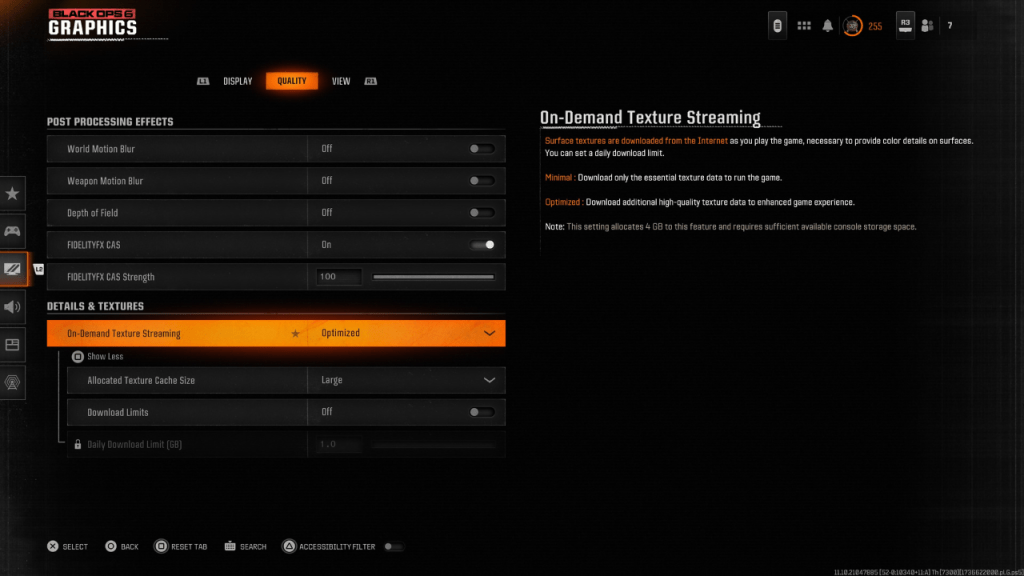
Task: Select the Controller settings sidebar icon
Action: (x=12, y=232)
